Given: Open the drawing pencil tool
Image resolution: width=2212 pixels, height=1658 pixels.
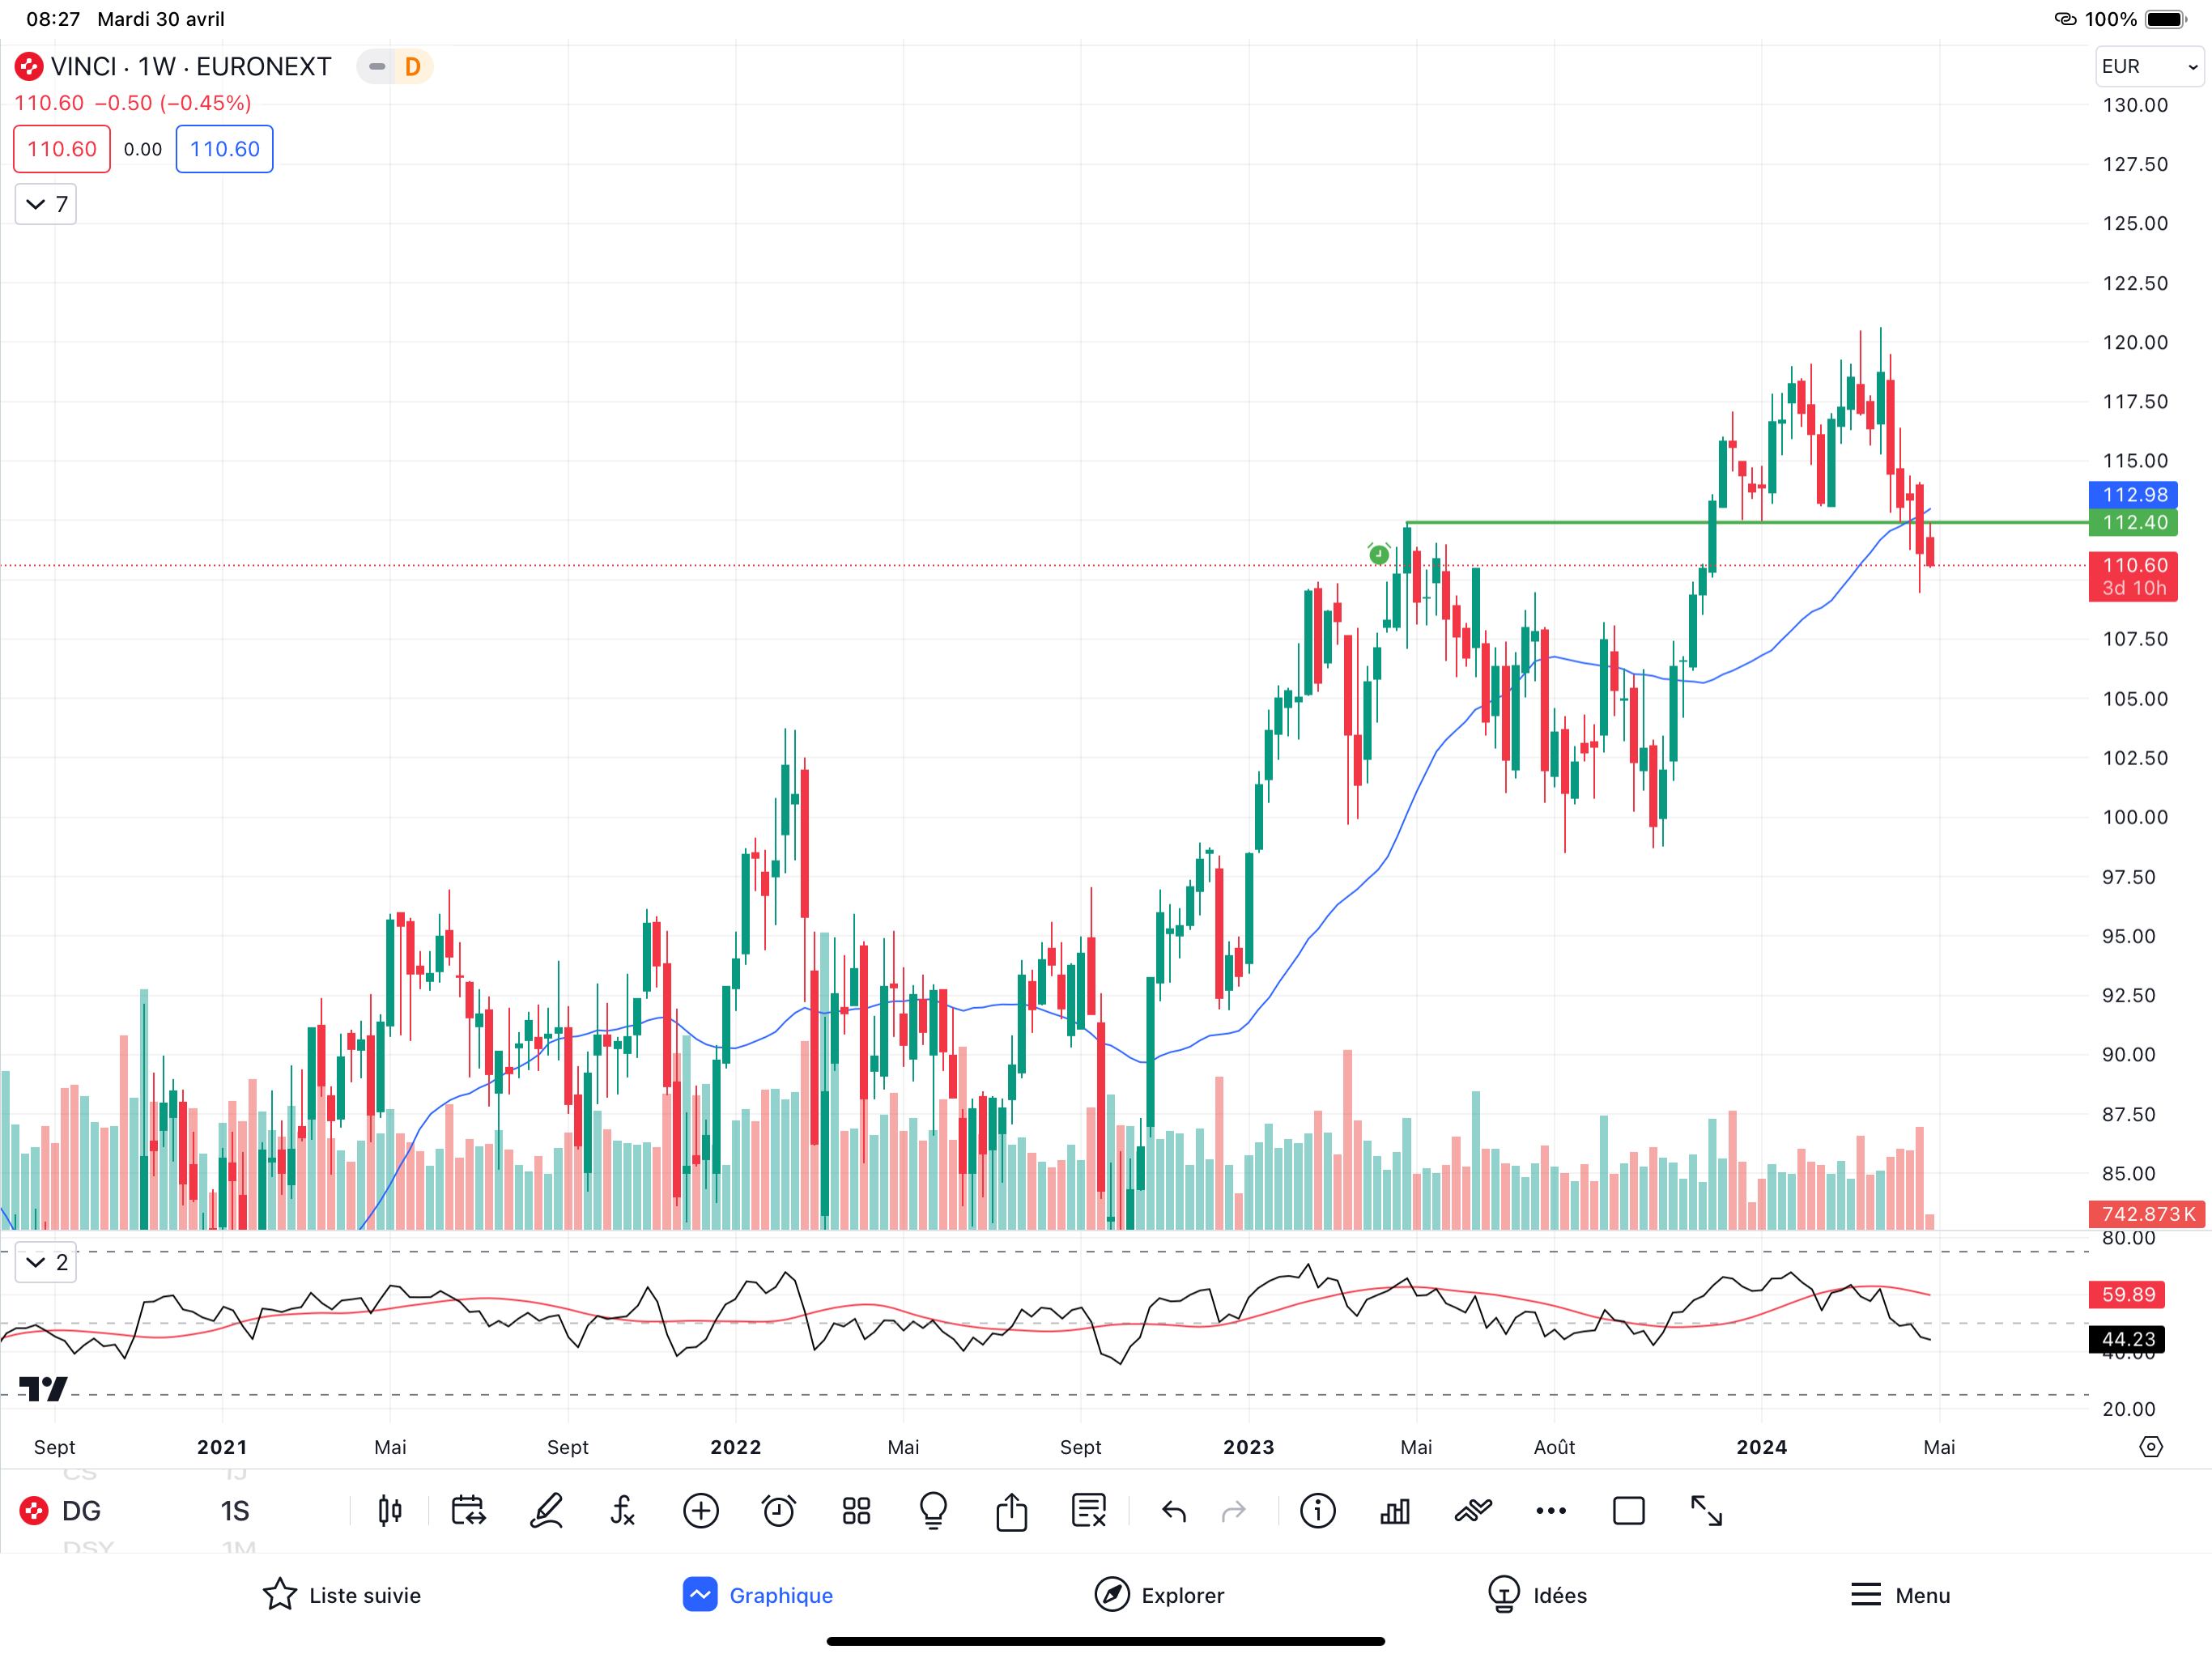Looking at the screenshot, I should (x=546, y=1511).
